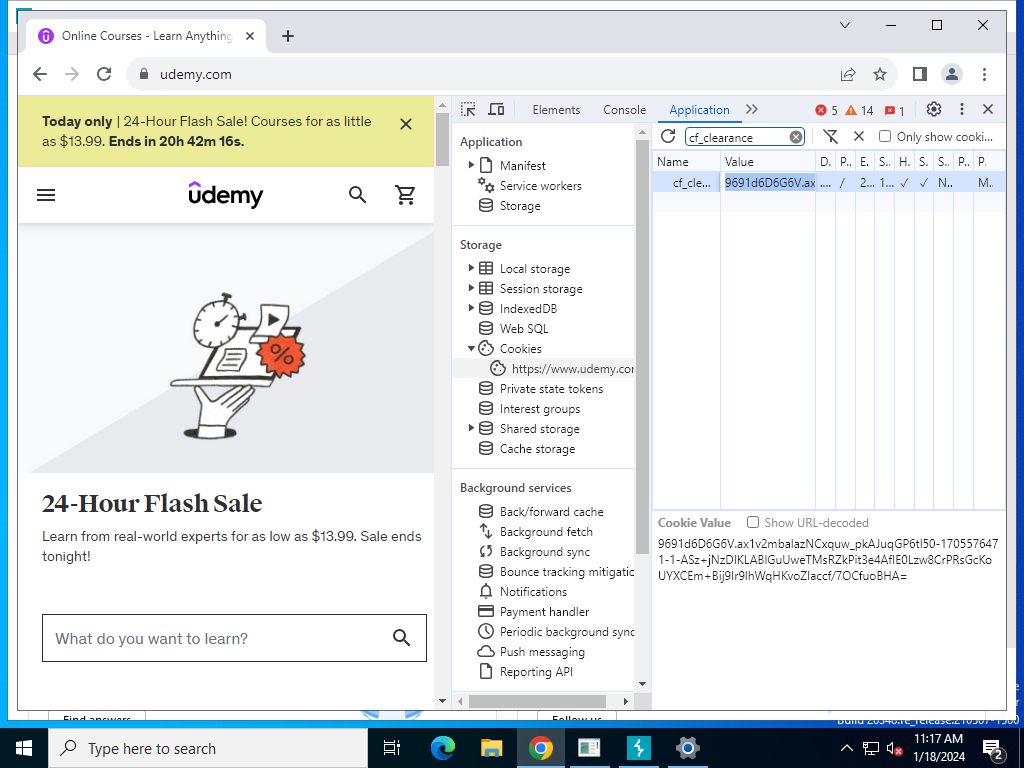Select Service workers in sidebar

(540, 185)
